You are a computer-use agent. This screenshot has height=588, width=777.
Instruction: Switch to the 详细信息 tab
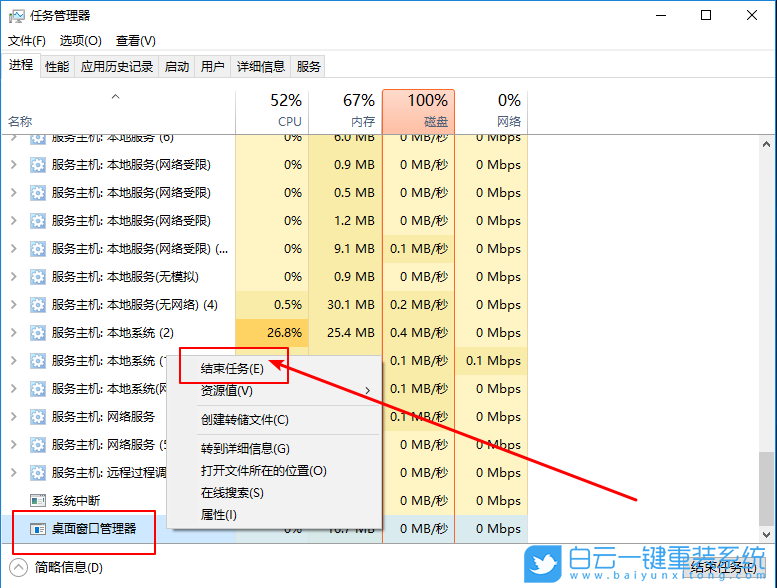261,66
